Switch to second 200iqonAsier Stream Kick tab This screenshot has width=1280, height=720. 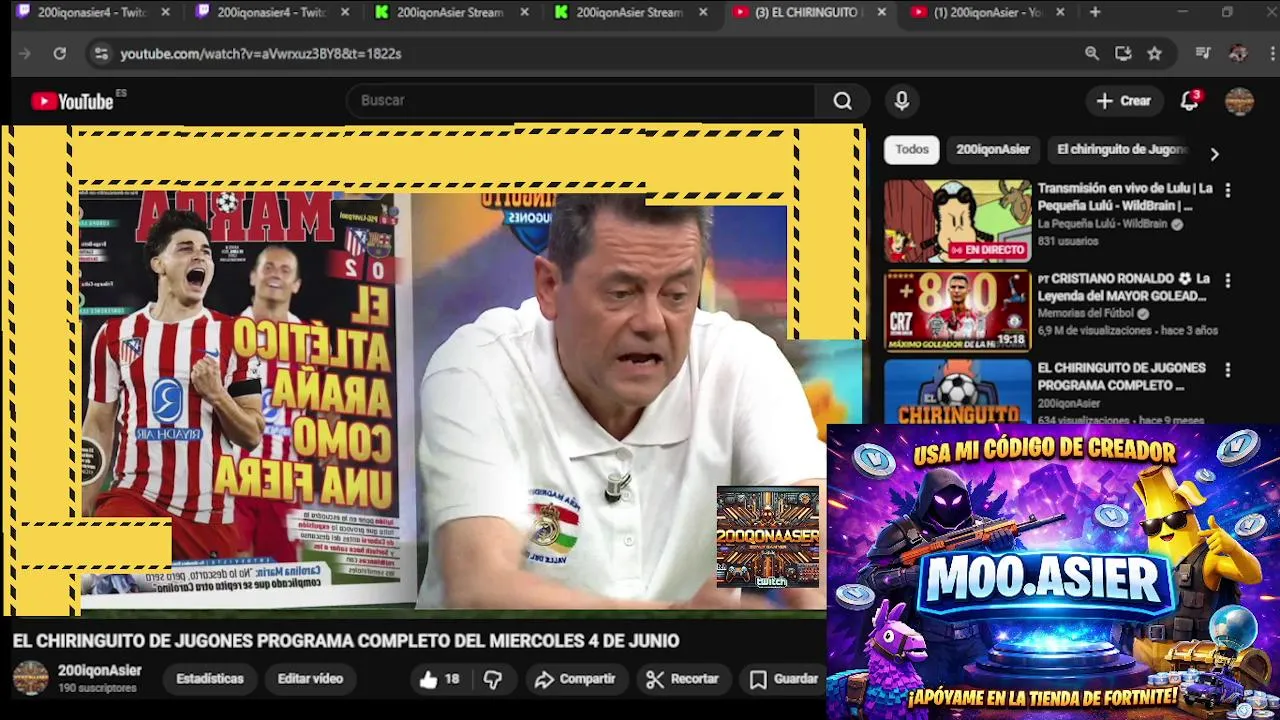pyautogui.click(x=630, y=12)
